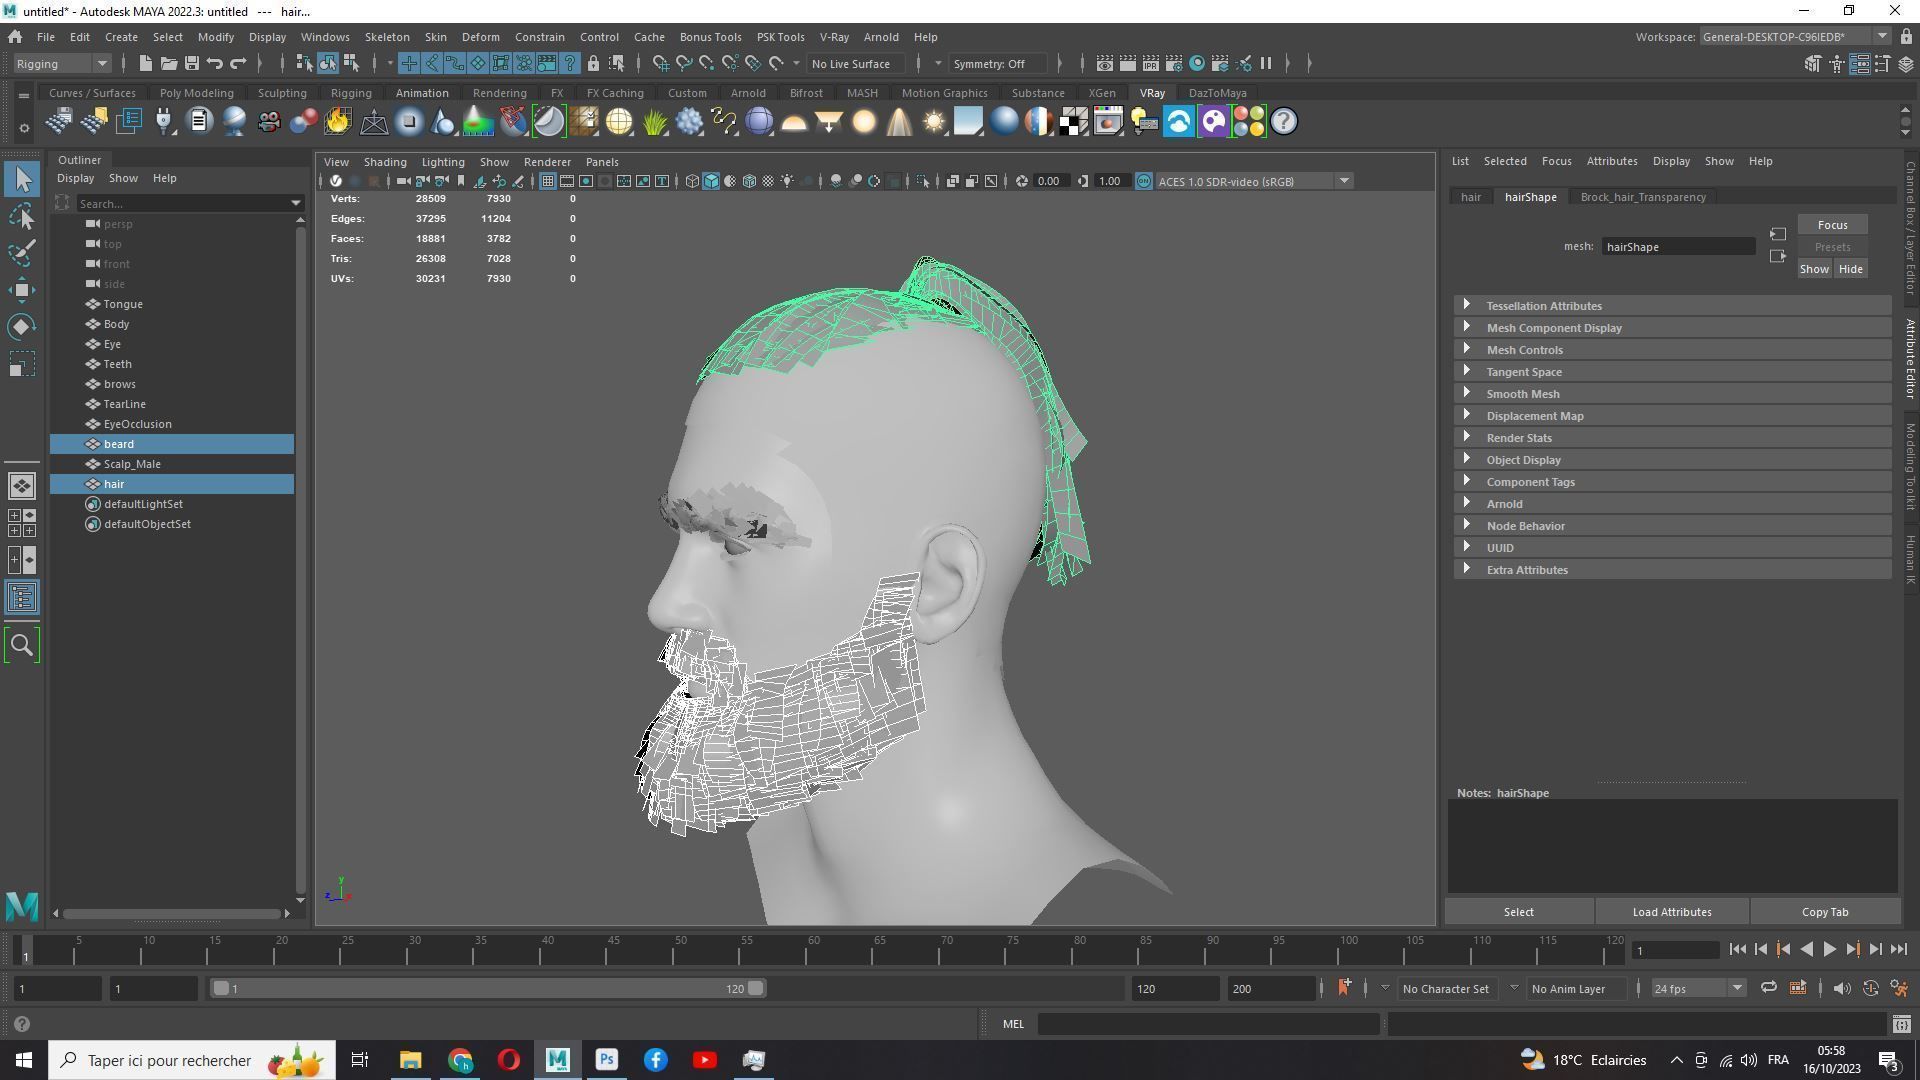Click the Open scene folder icon

point(168,63)
